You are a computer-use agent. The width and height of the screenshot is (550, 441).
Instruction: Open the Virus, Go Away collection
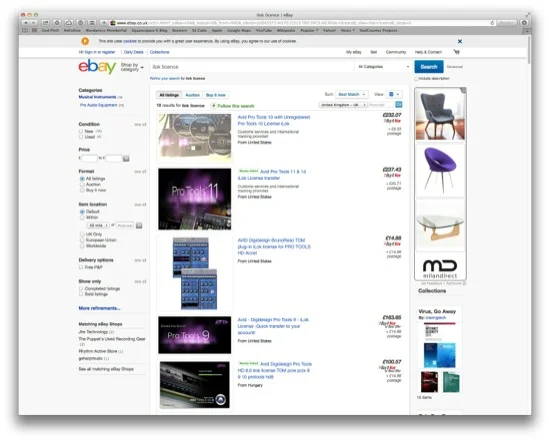coord(437,311)
